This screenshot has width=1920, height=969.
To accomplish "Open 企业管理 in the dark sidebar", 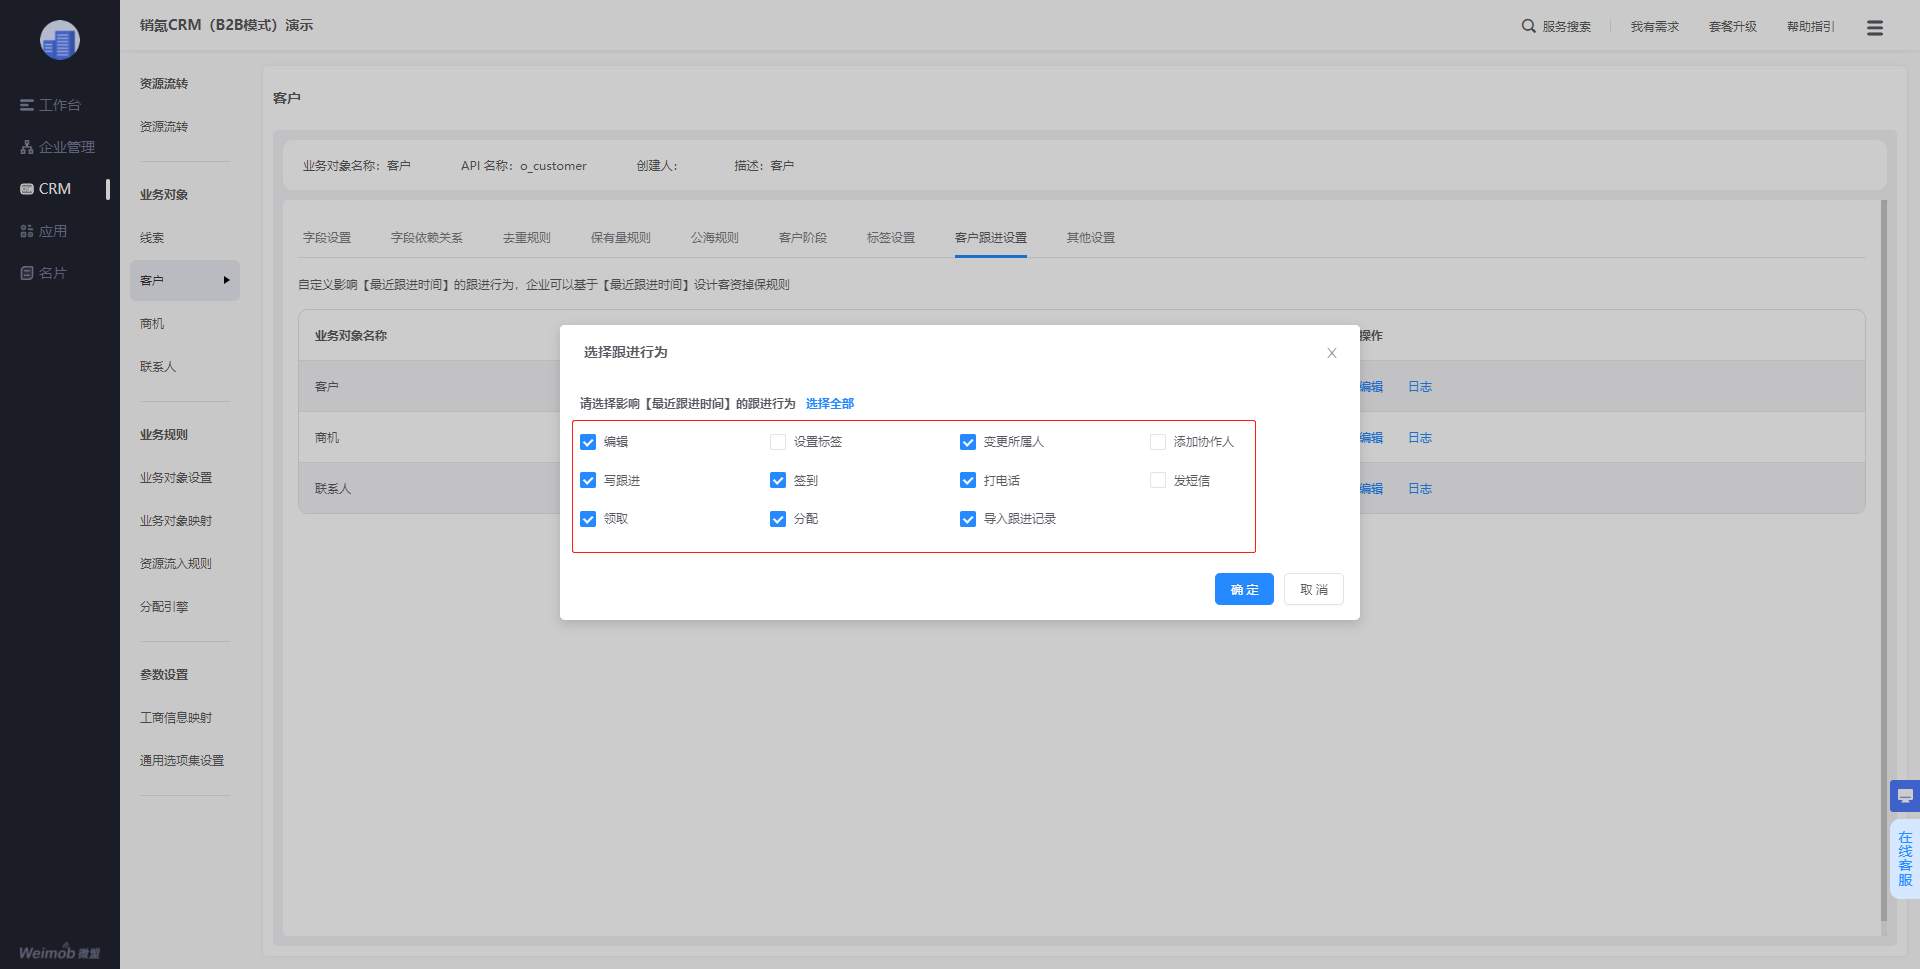I will (57, 147).
